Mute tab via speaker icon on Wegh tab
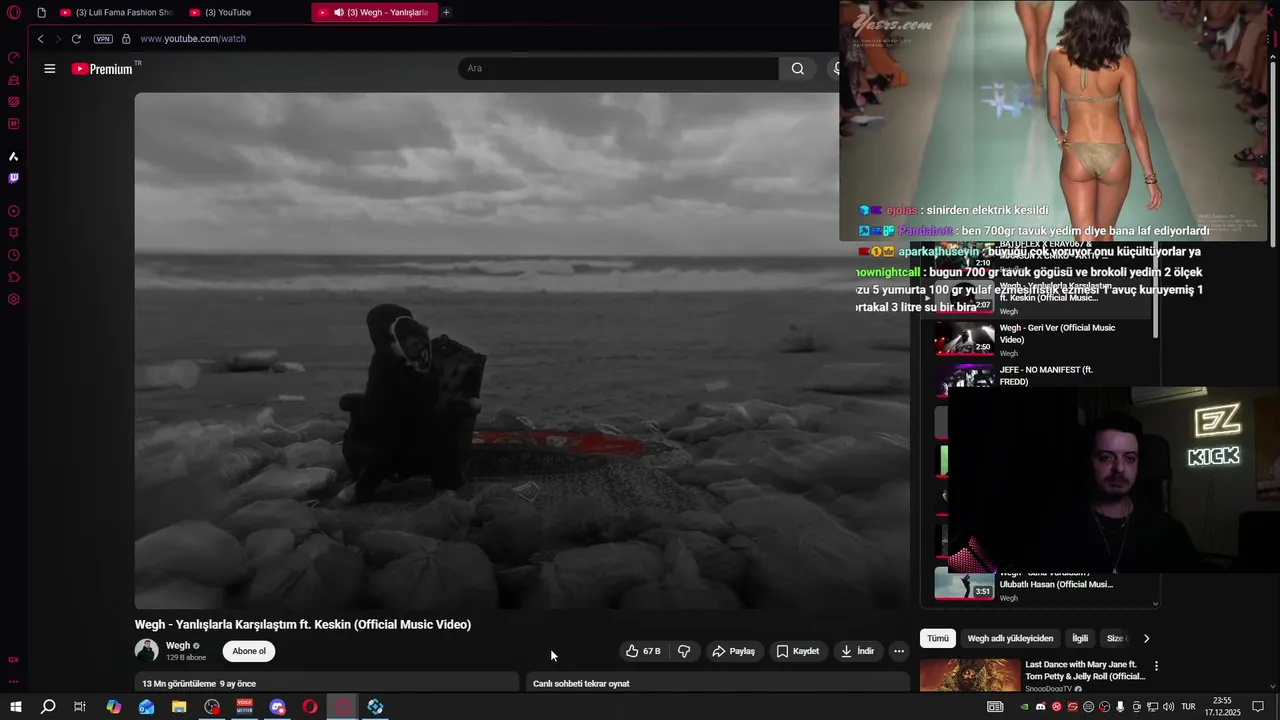 339,12
